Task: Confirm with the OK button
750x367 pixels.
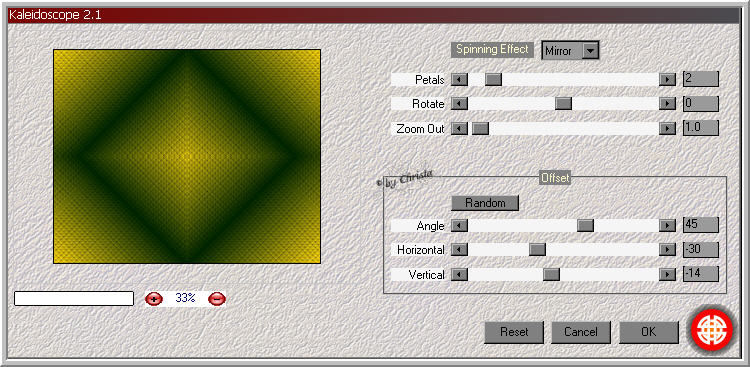Action: [649, 332]
